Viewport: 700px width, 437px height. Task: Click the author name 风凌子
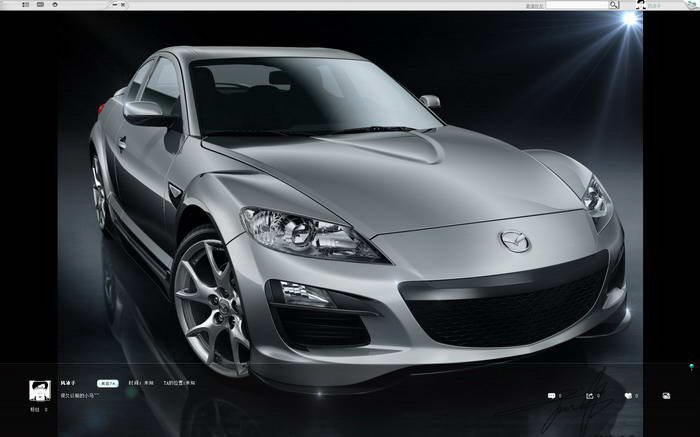[68, 383]
